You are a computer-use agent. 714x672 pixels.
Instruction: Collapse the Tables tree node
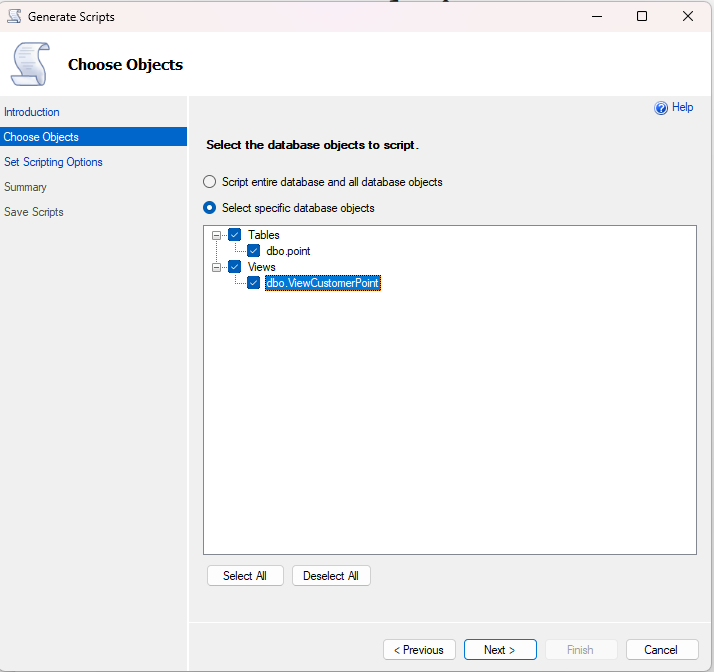(x=216, y=235)
